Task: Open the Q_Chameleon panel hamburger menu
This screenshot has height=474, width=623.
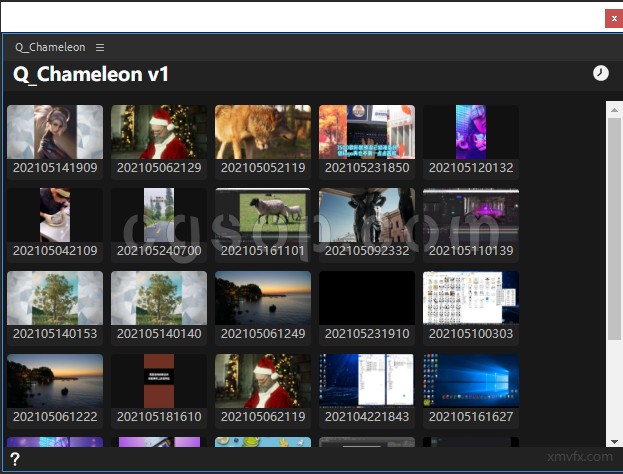Action: point(100,48)
